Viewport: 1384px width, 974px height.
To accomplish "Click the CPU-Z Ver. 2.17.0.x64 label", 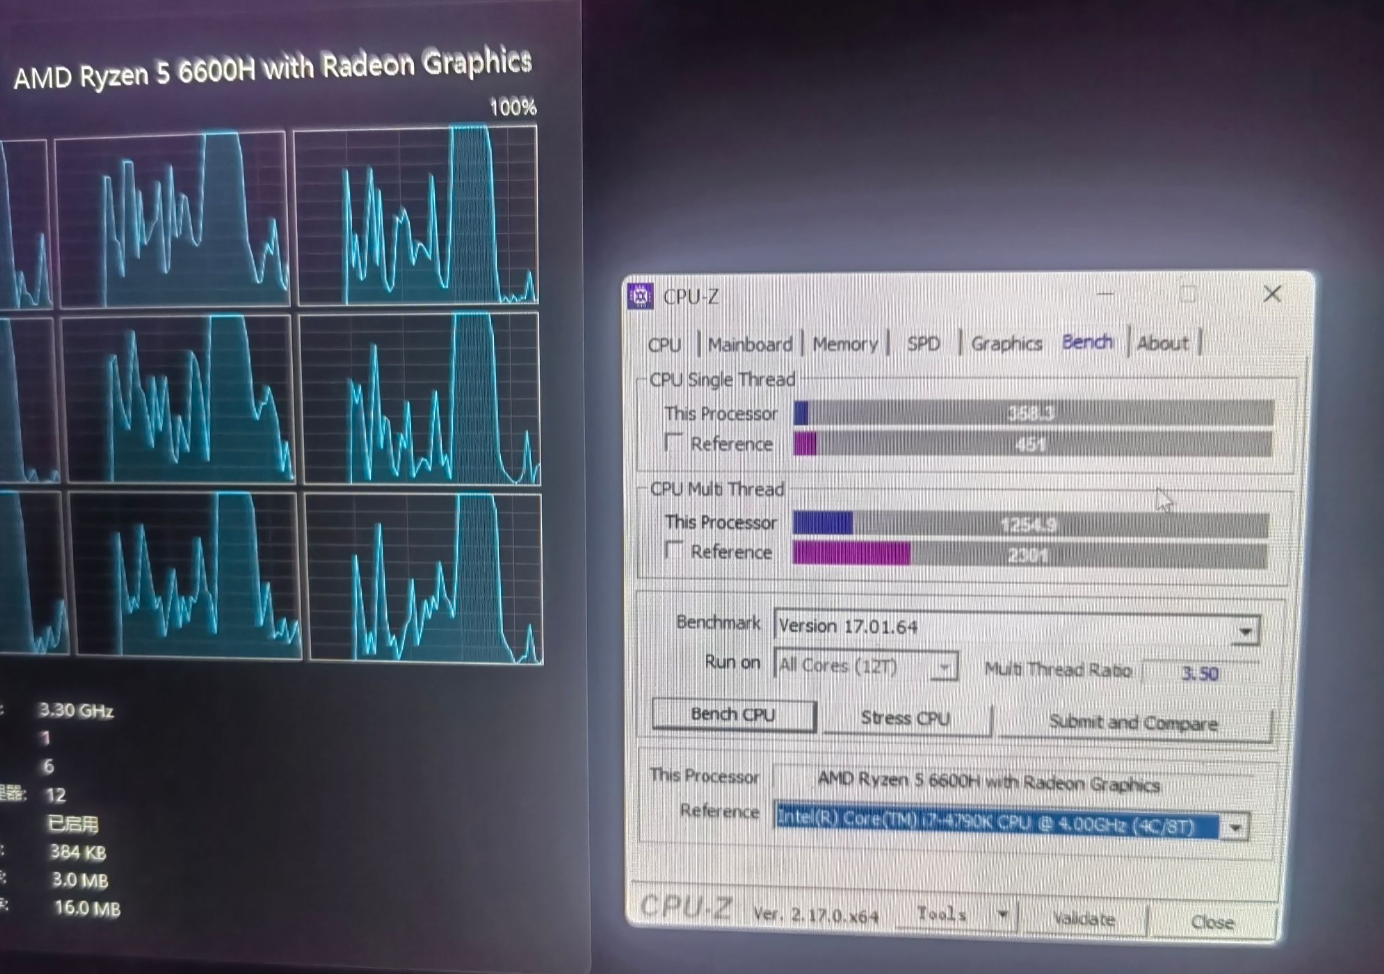I will [x=816, y=914].
